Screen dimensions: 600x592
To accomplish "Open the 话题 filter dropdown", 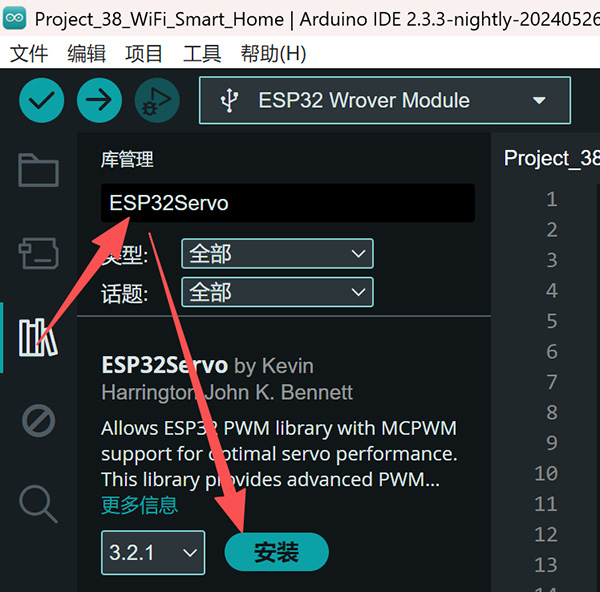I will tap(277, 292).
